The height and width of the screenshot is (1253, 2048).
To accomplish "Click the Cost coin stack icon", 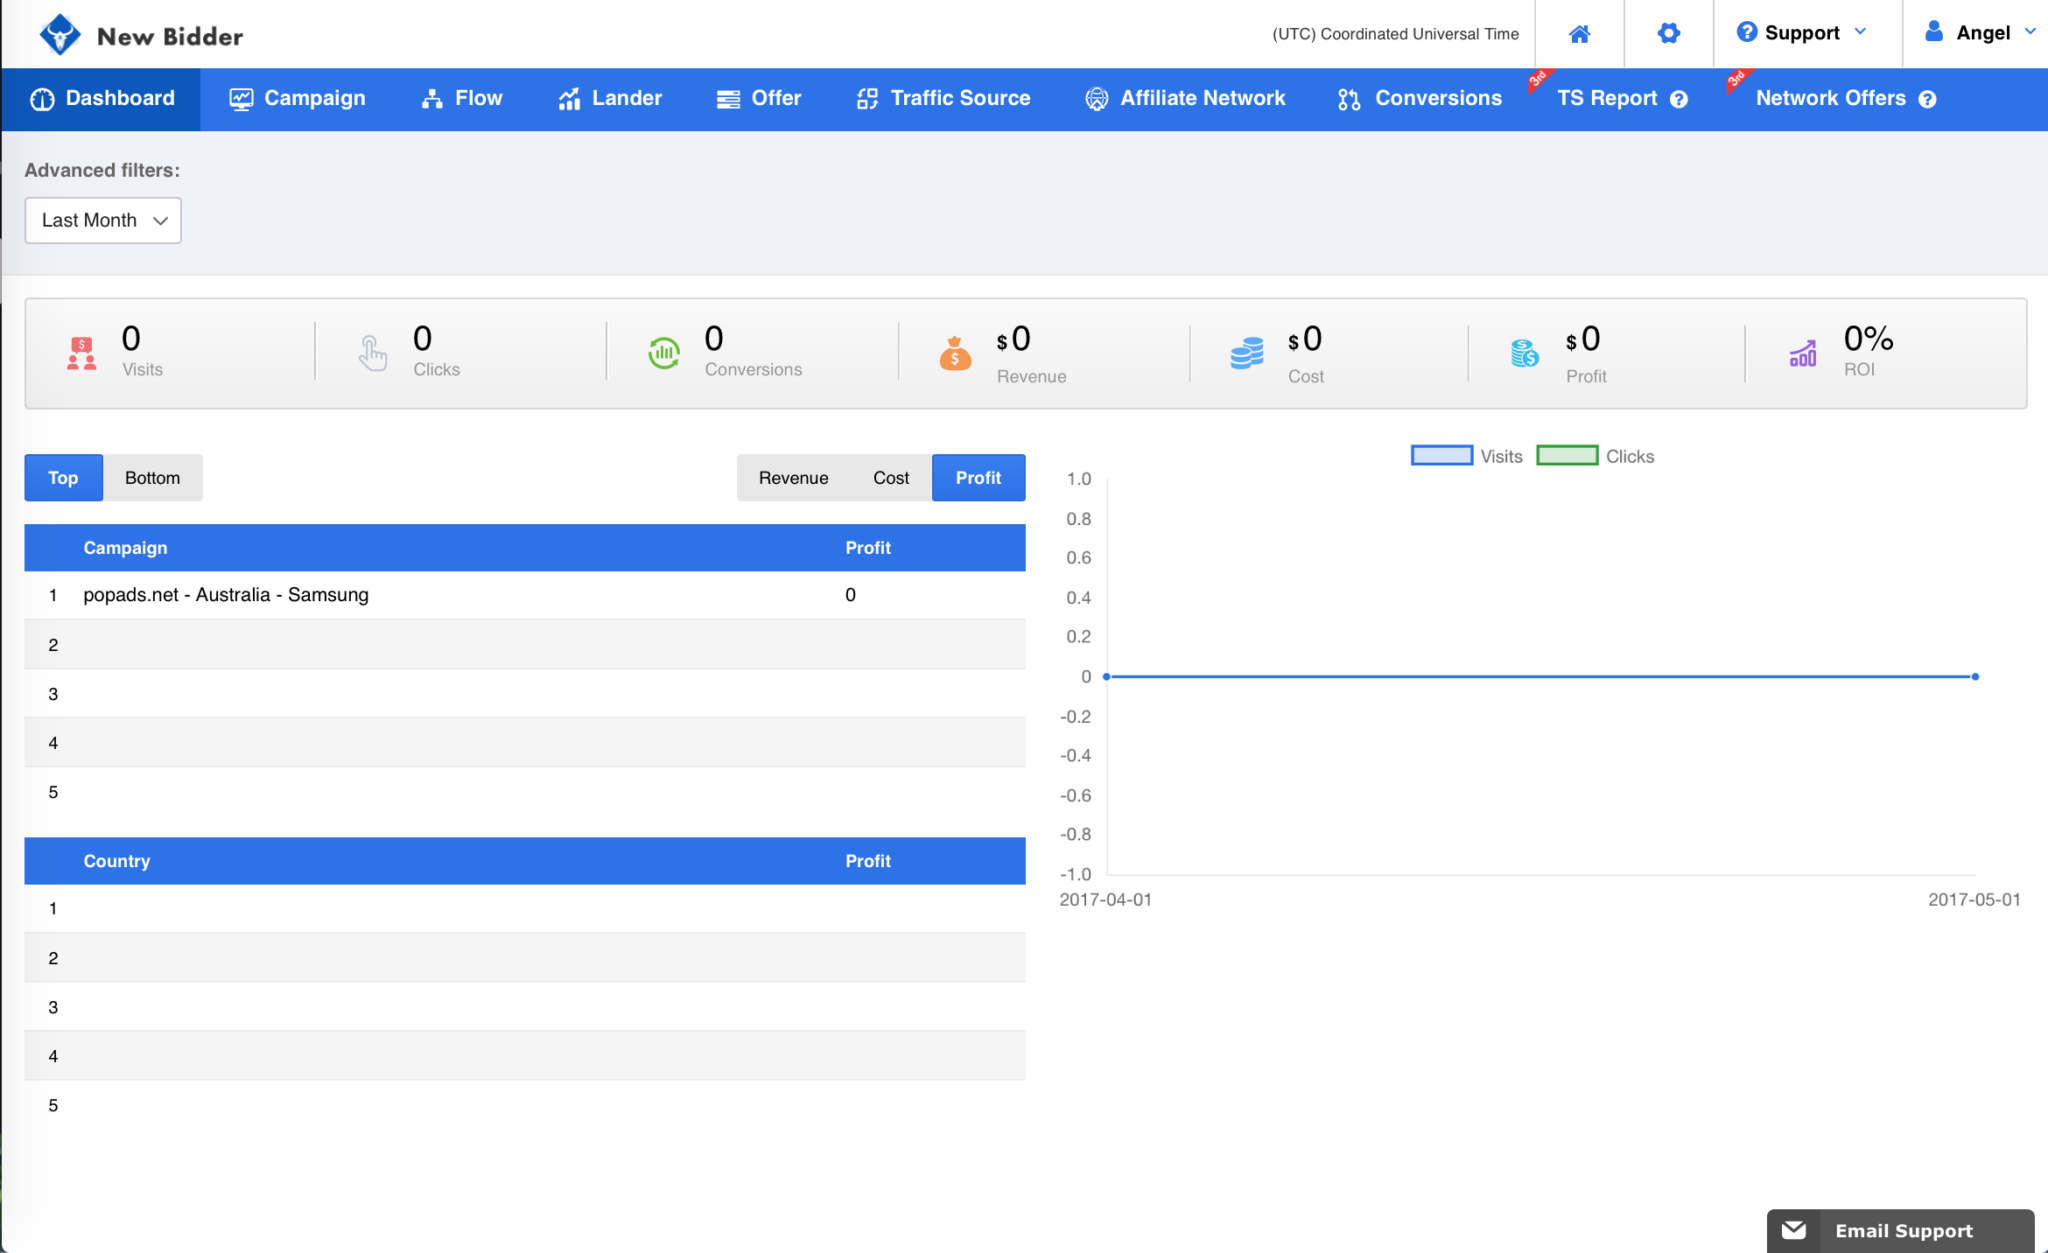I will pyautogui.click(x=1246, y=353).
